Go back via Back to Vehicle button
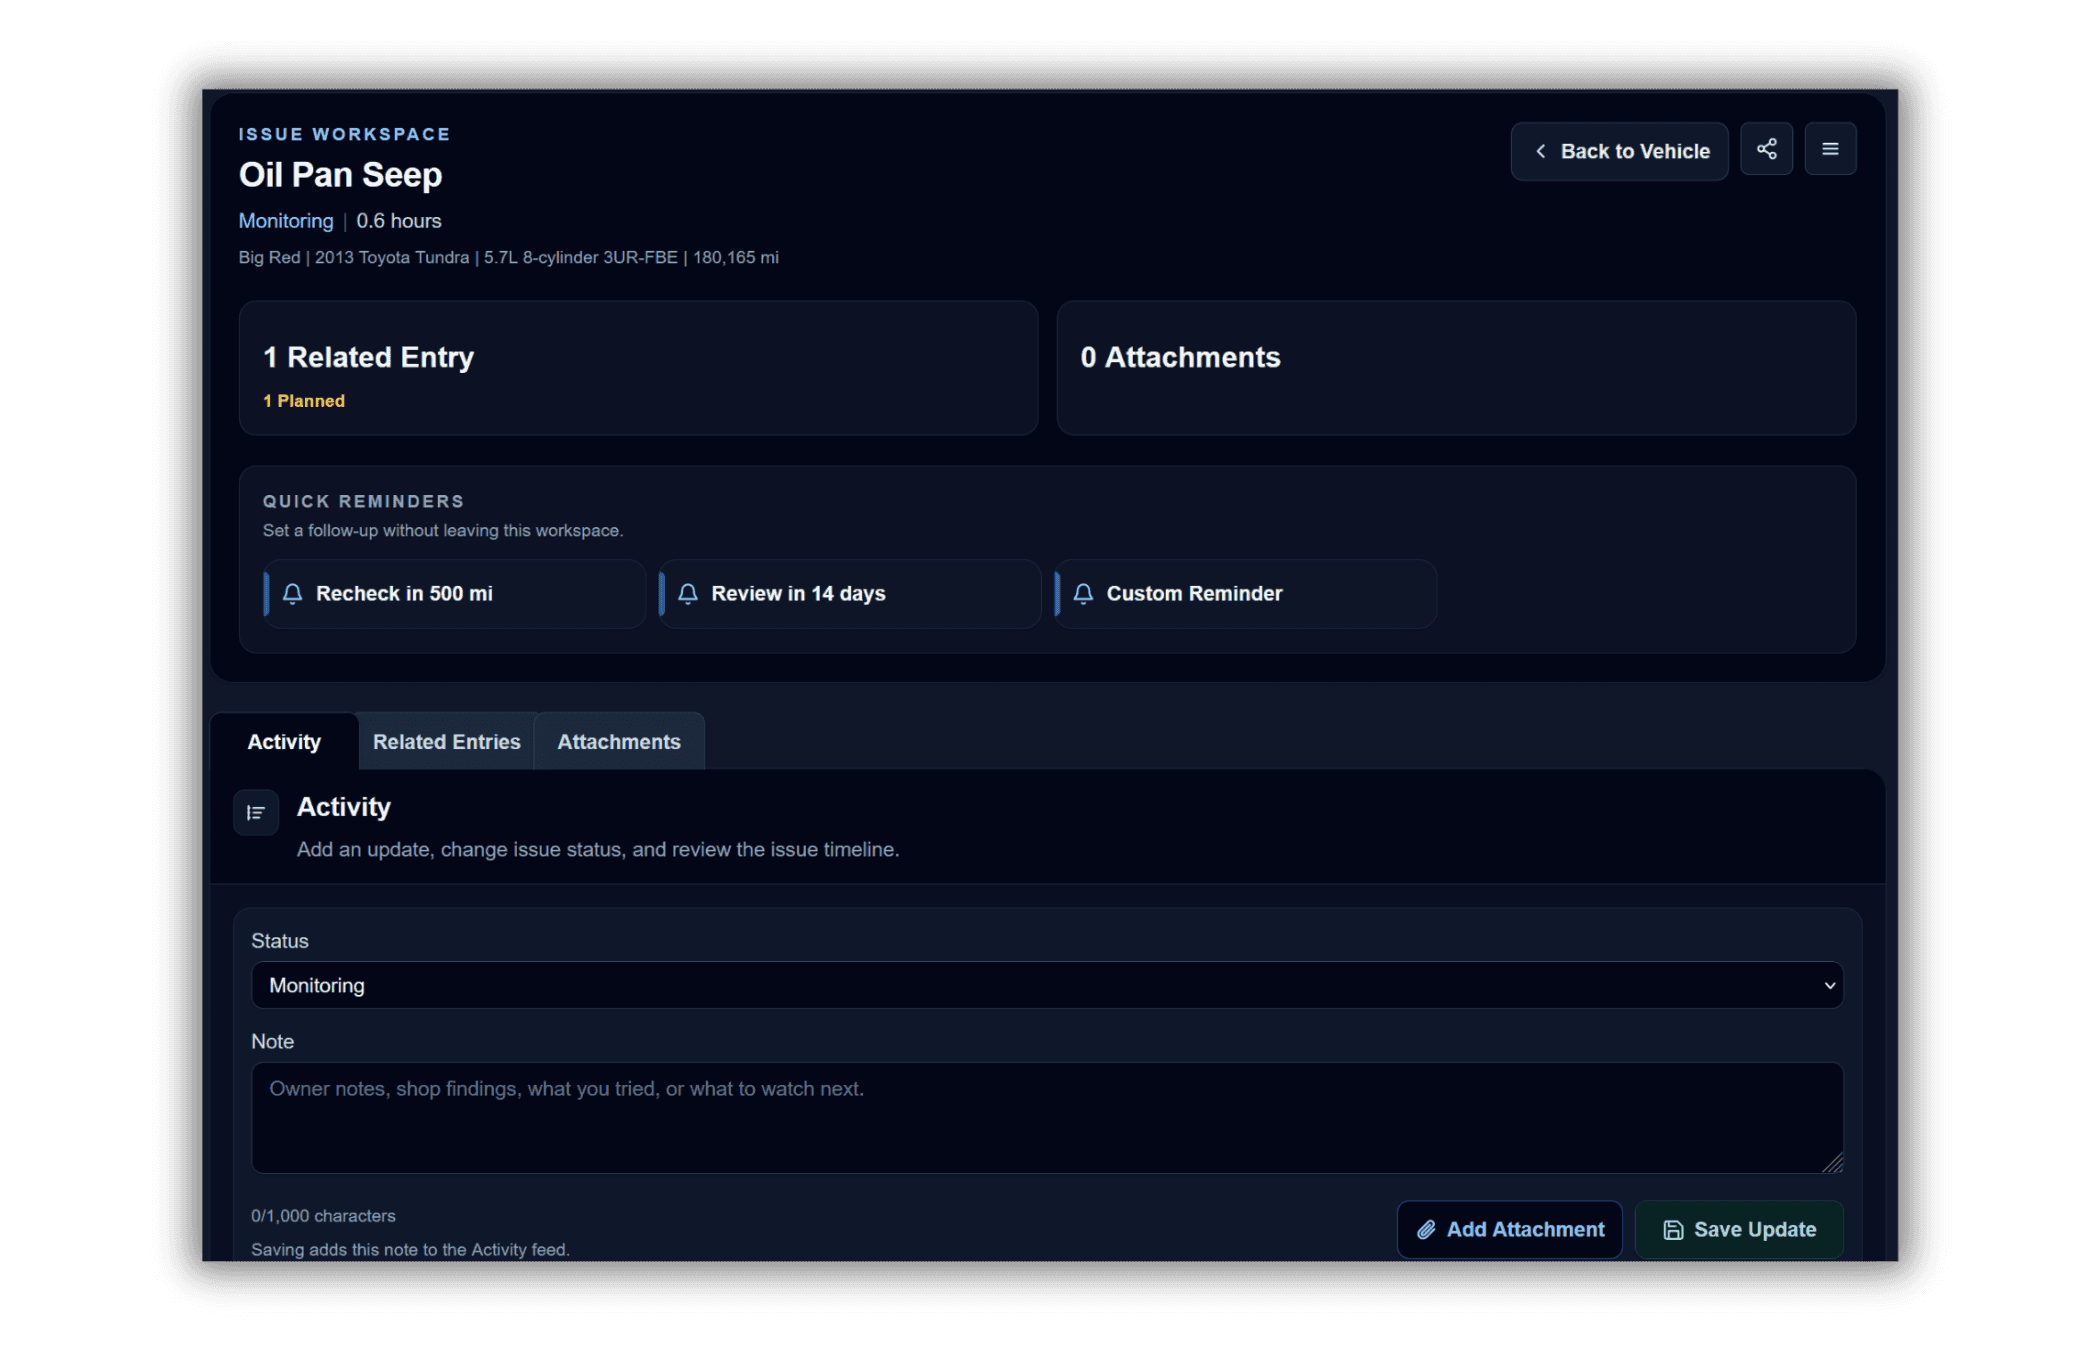The image size is (2100, 1350). tap(1619, 151)
